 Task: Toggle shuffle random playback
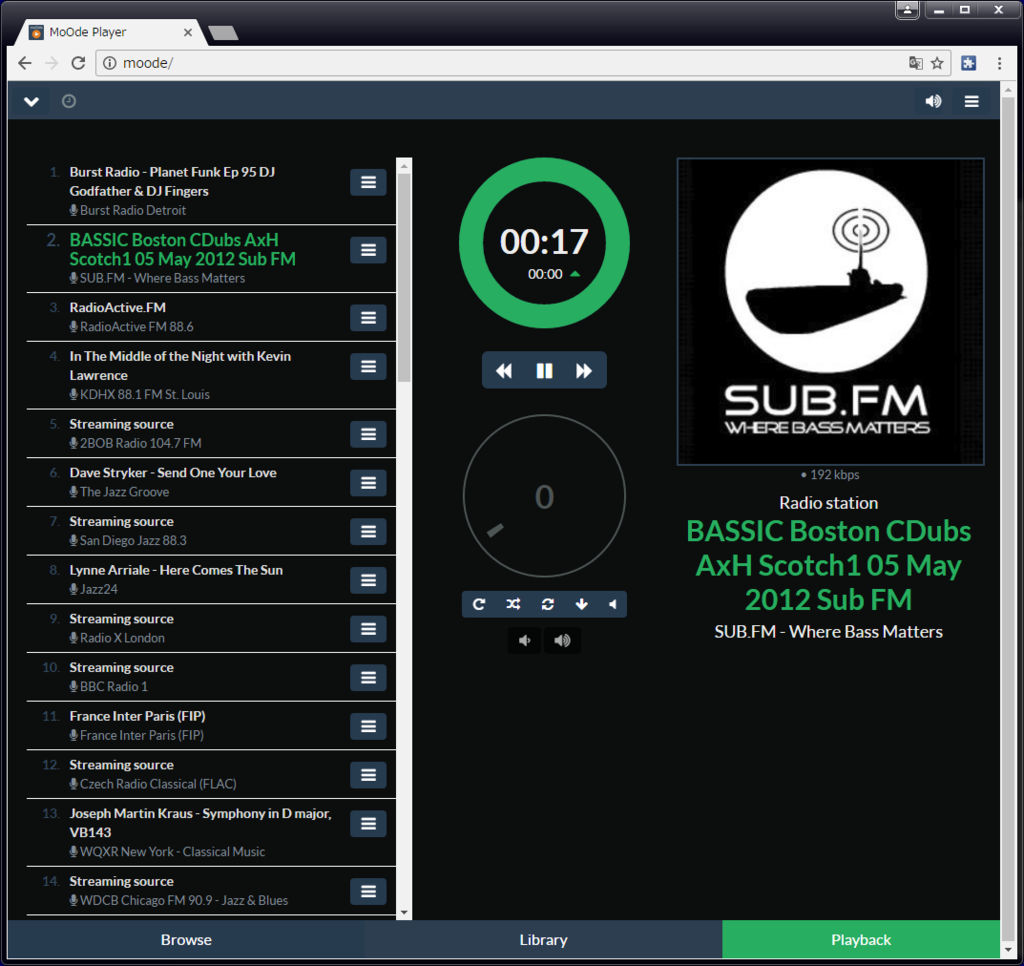coord(513,604)
